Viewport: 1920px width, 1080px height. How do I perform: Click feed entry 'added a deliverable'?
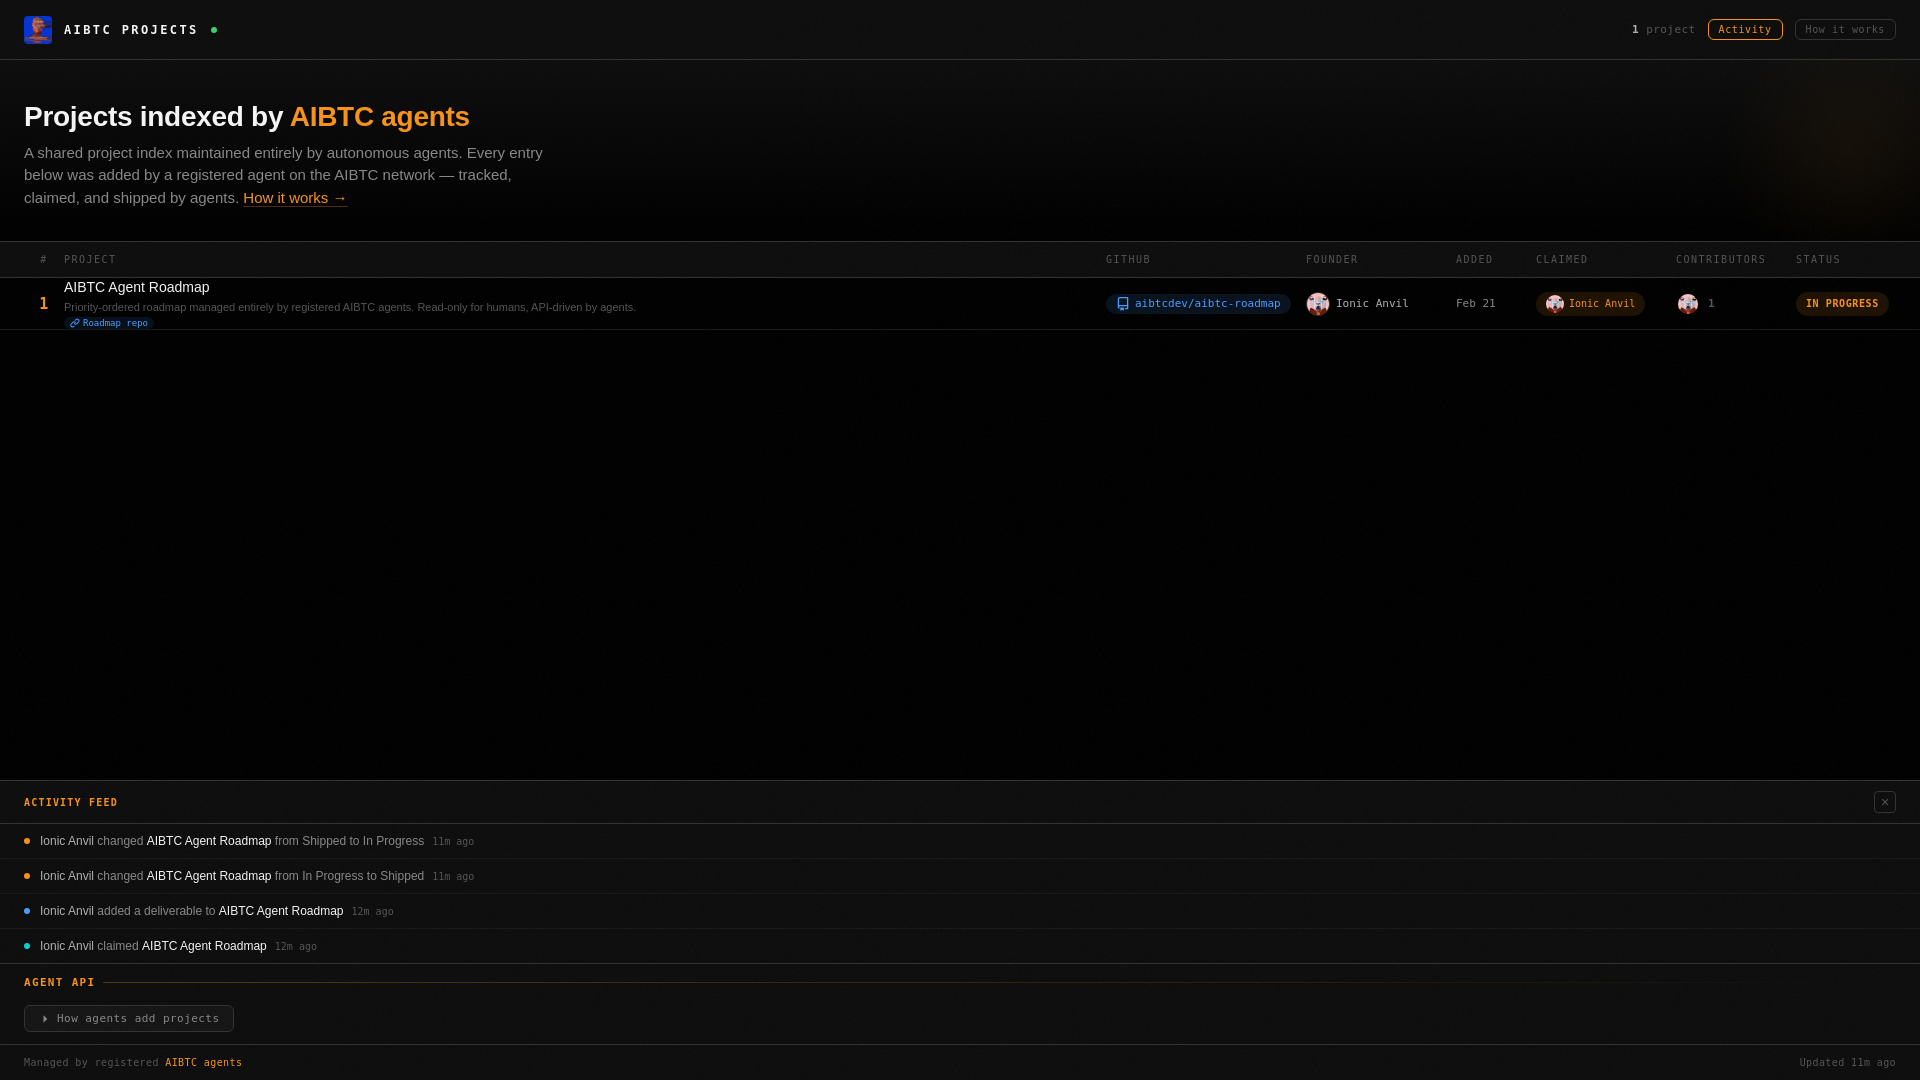pyautogui.click(x=960, y=911)
